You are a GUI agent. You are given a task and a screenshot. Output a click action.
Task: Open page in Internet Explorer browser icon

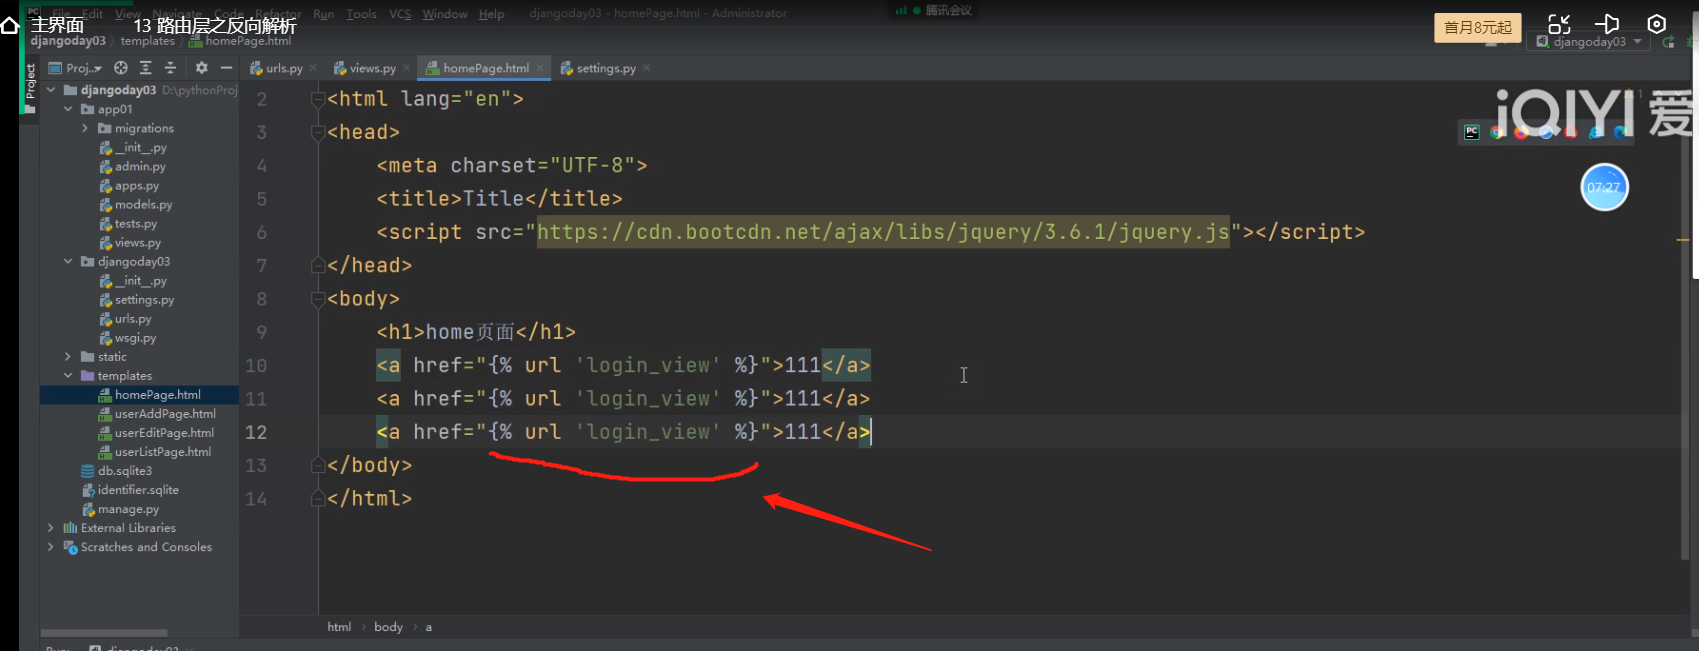click(x=1596, y=132)
